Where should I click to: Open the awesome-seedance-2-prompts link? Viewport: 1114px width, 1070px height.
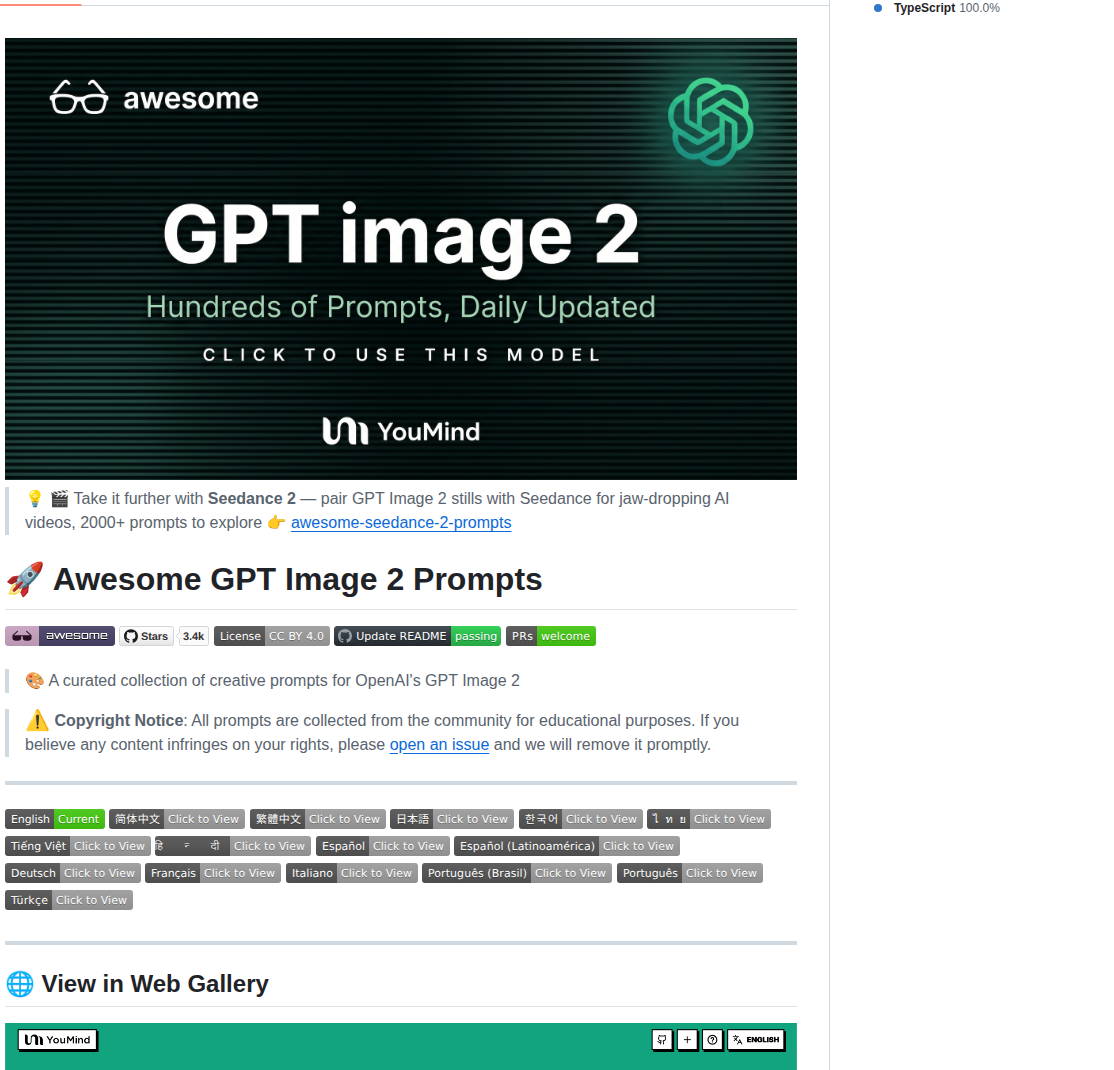click(x=401, y=522)
